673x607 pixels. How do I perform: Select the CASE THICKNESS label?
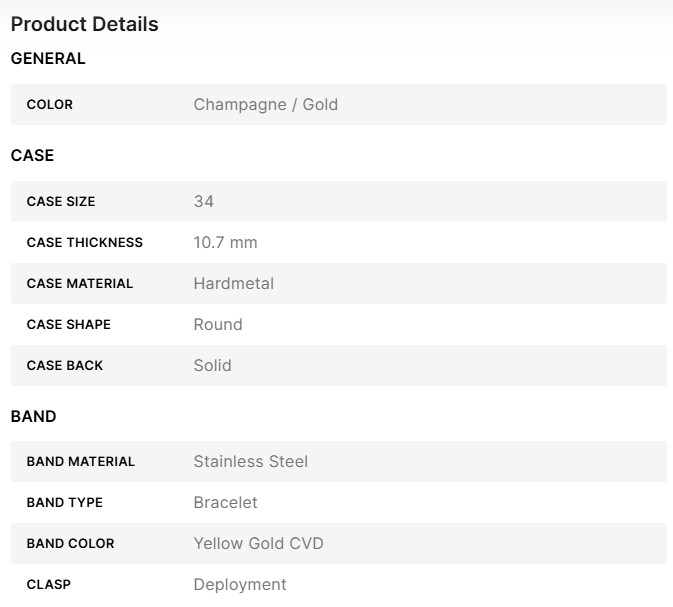point(85,243)
